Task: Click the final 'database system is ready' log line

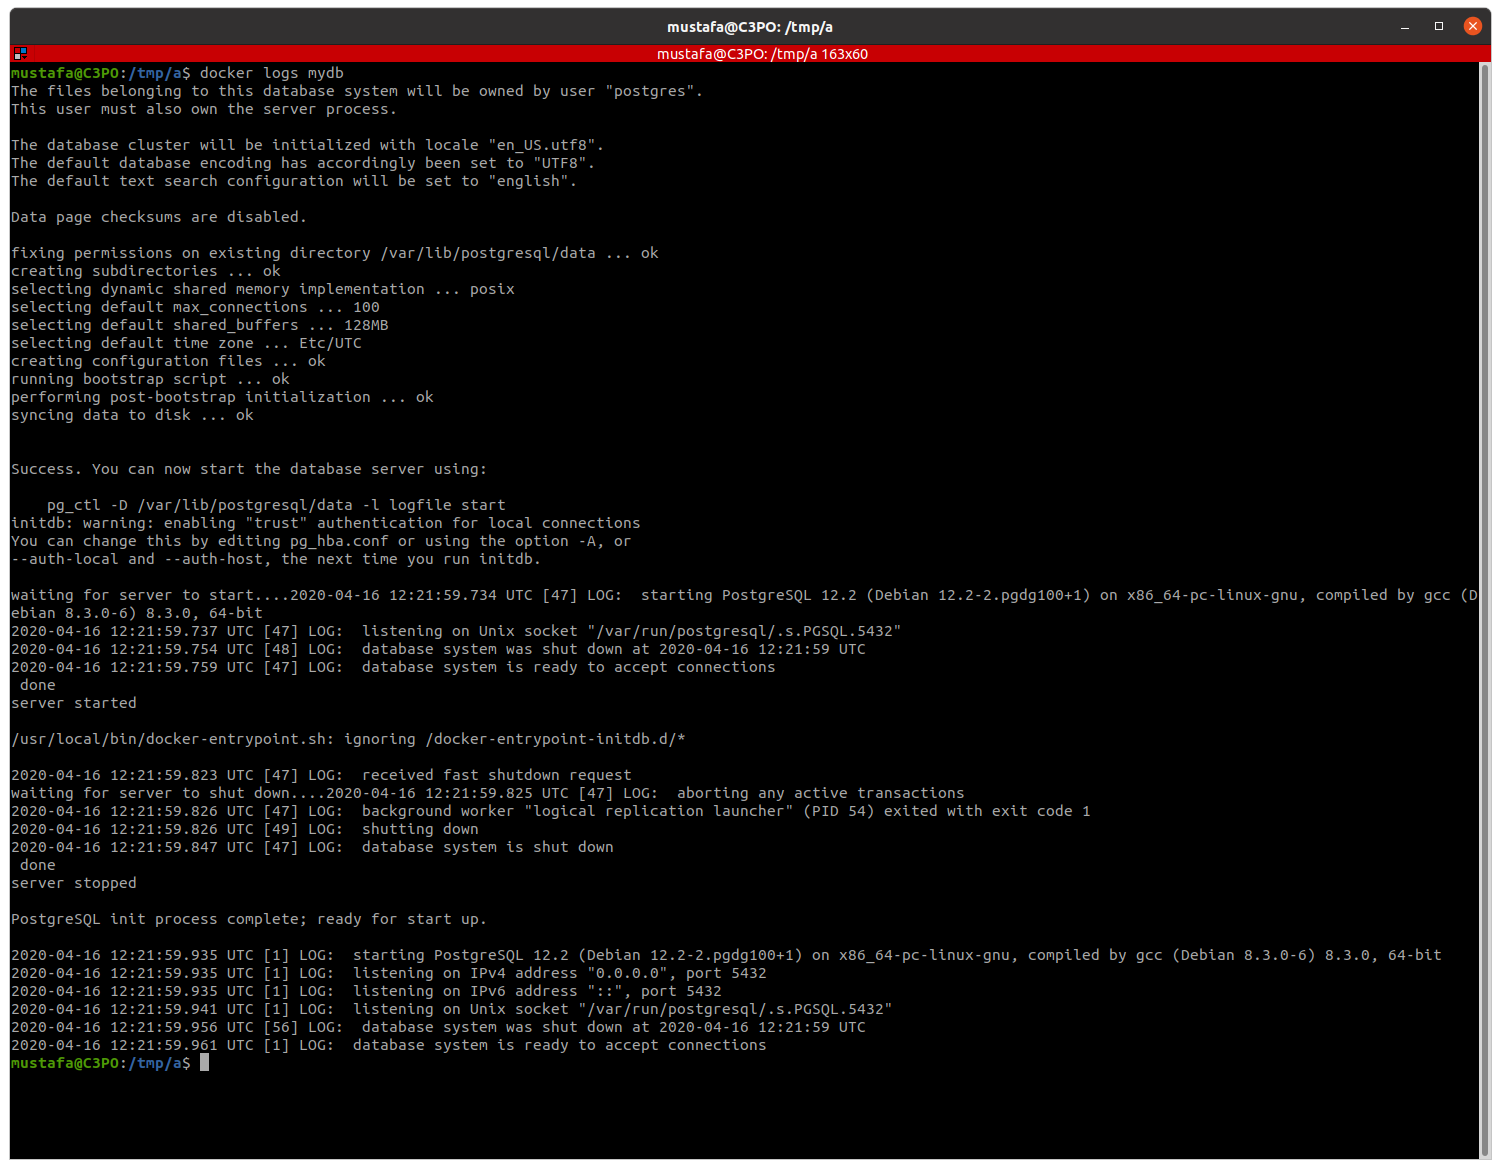Action: (389, 1045)
